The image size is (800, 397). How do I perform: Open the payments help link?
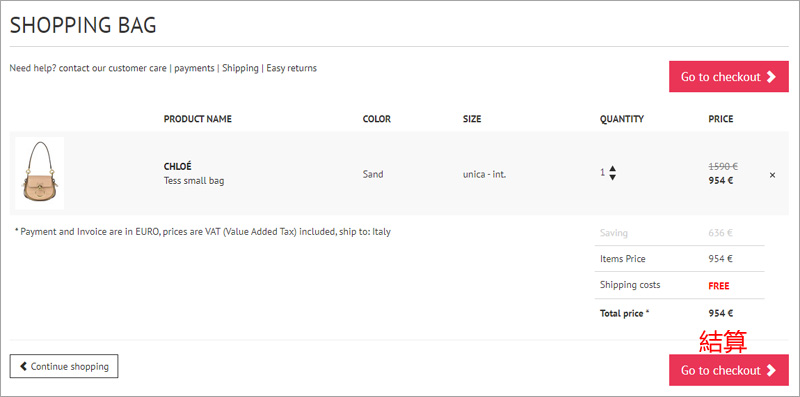click(194, 68)
